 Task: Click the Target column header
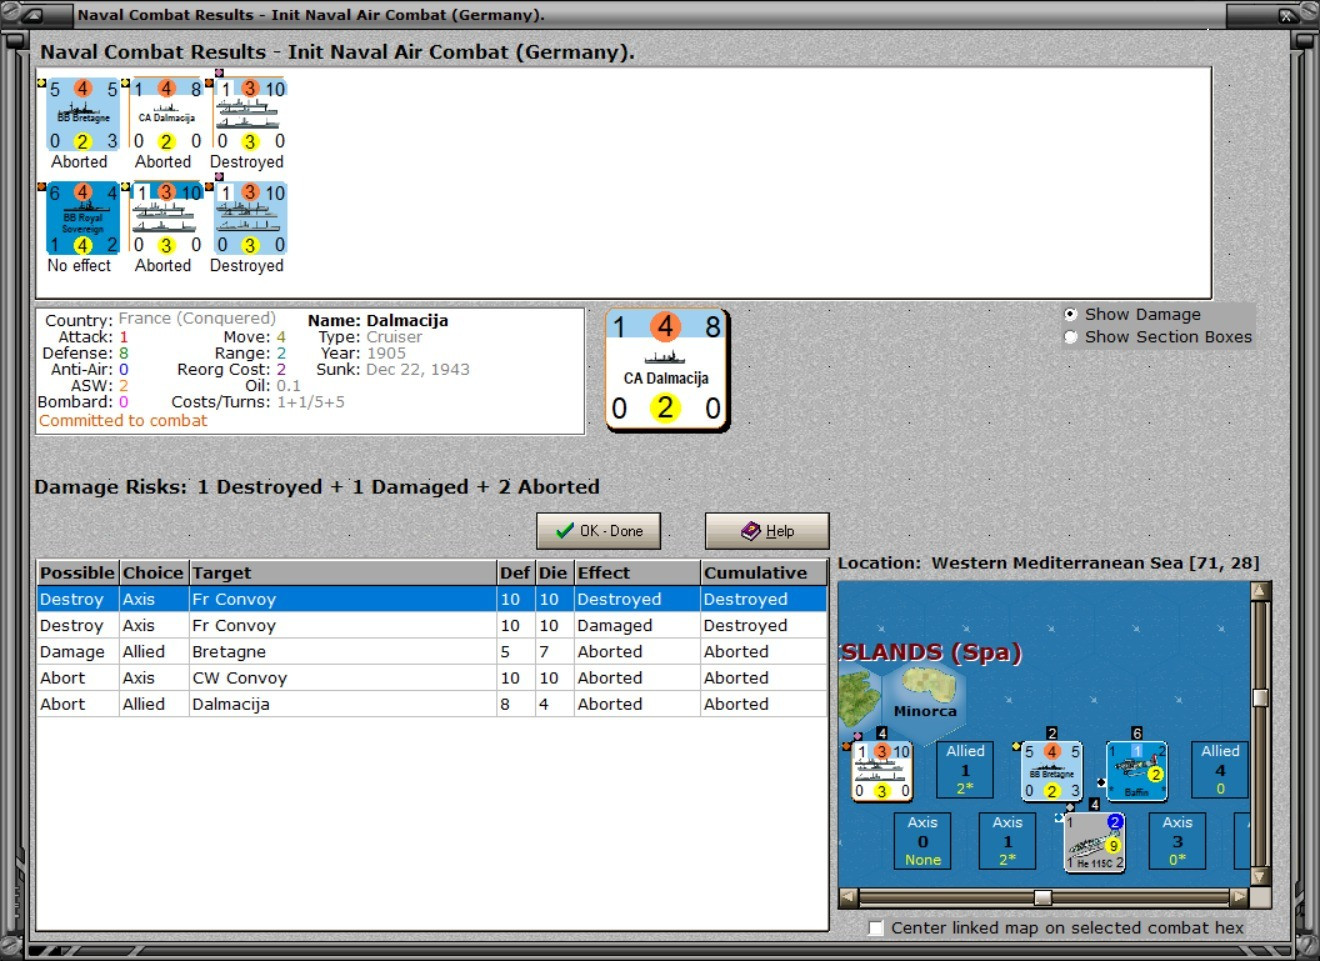tap(343, 573)
